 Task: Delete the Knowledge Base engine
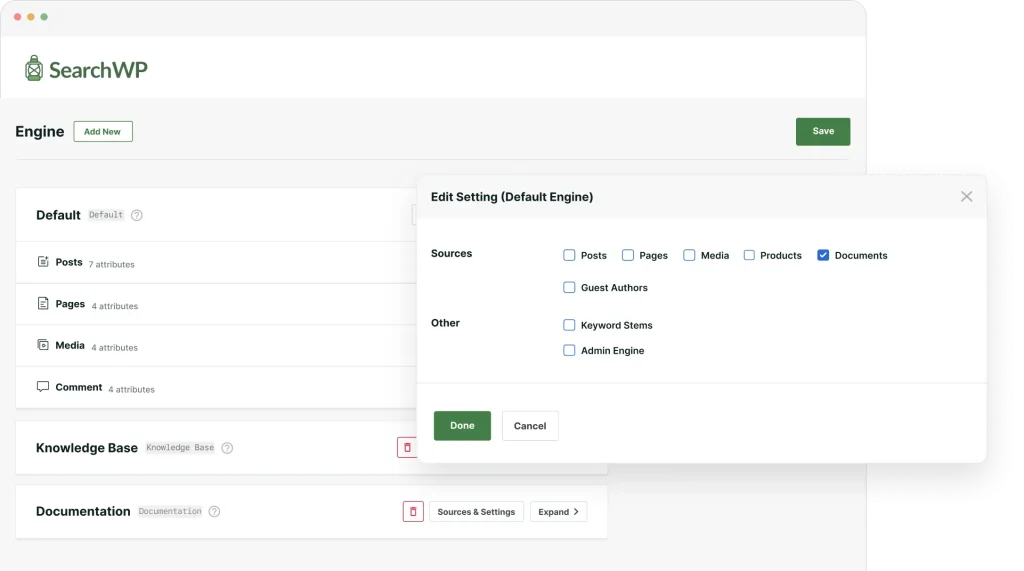(407, 448)
